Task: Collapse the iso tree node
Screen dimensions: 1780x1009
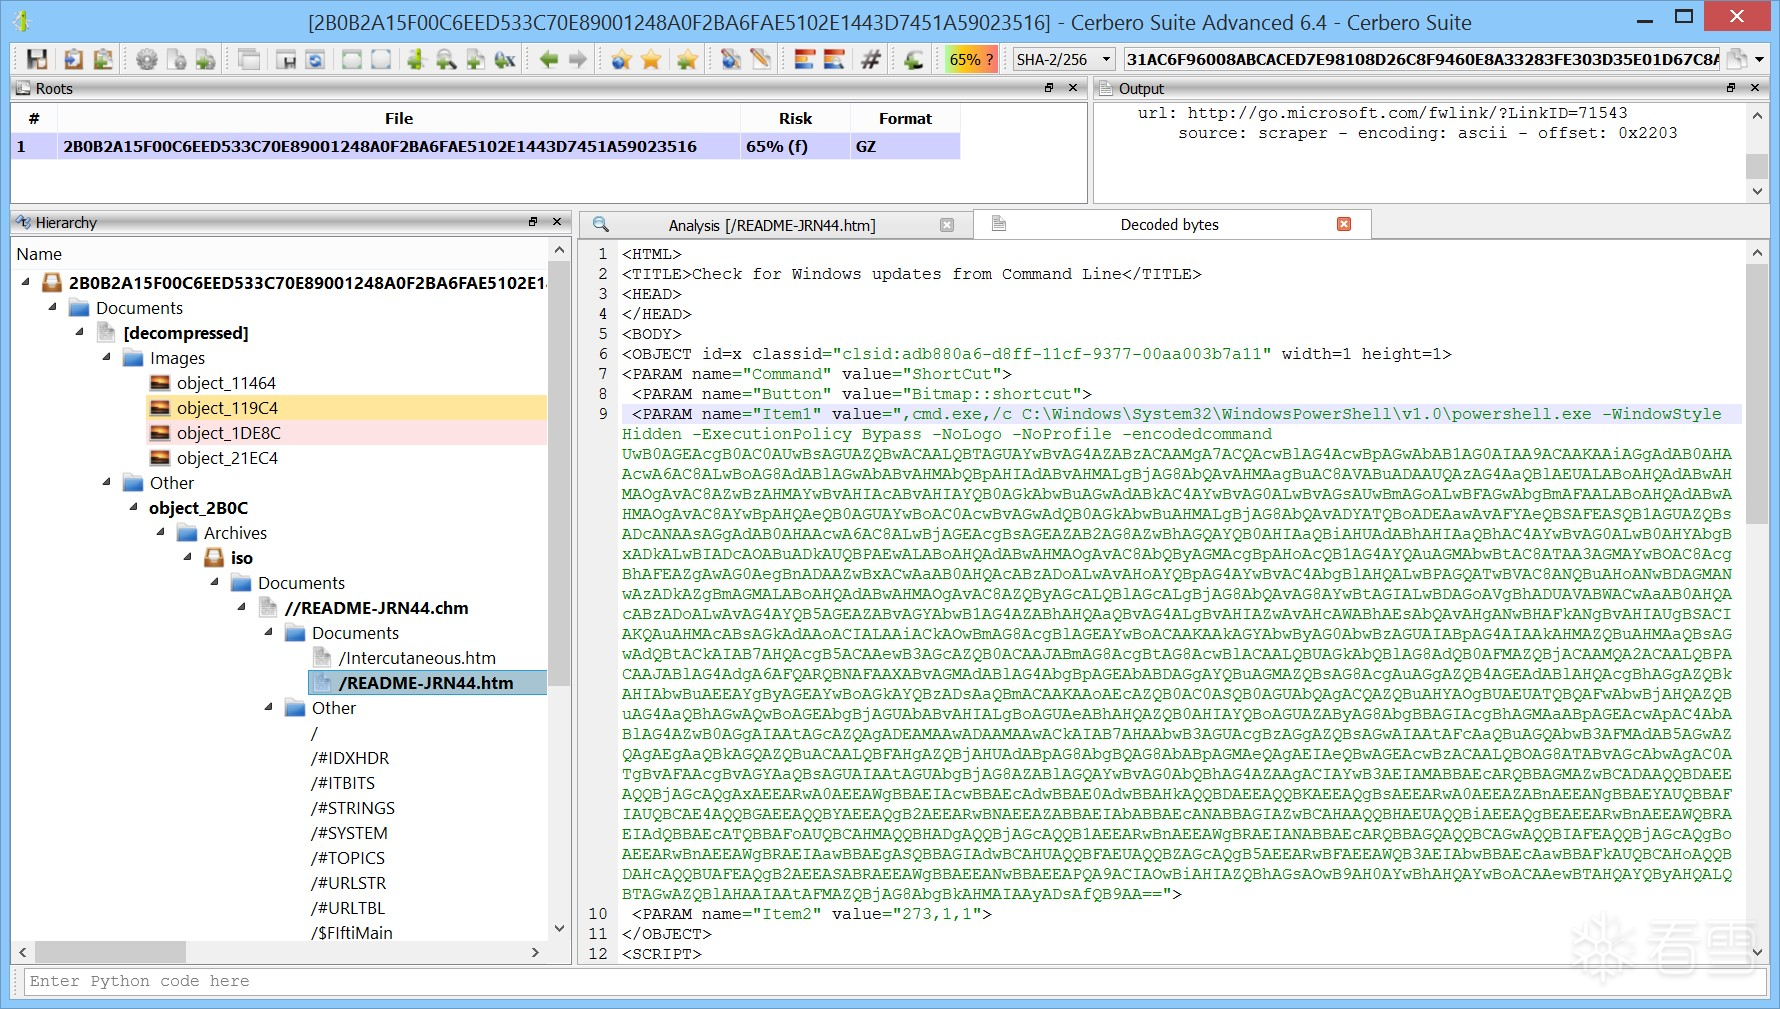Action: click(x=188, y=558)
